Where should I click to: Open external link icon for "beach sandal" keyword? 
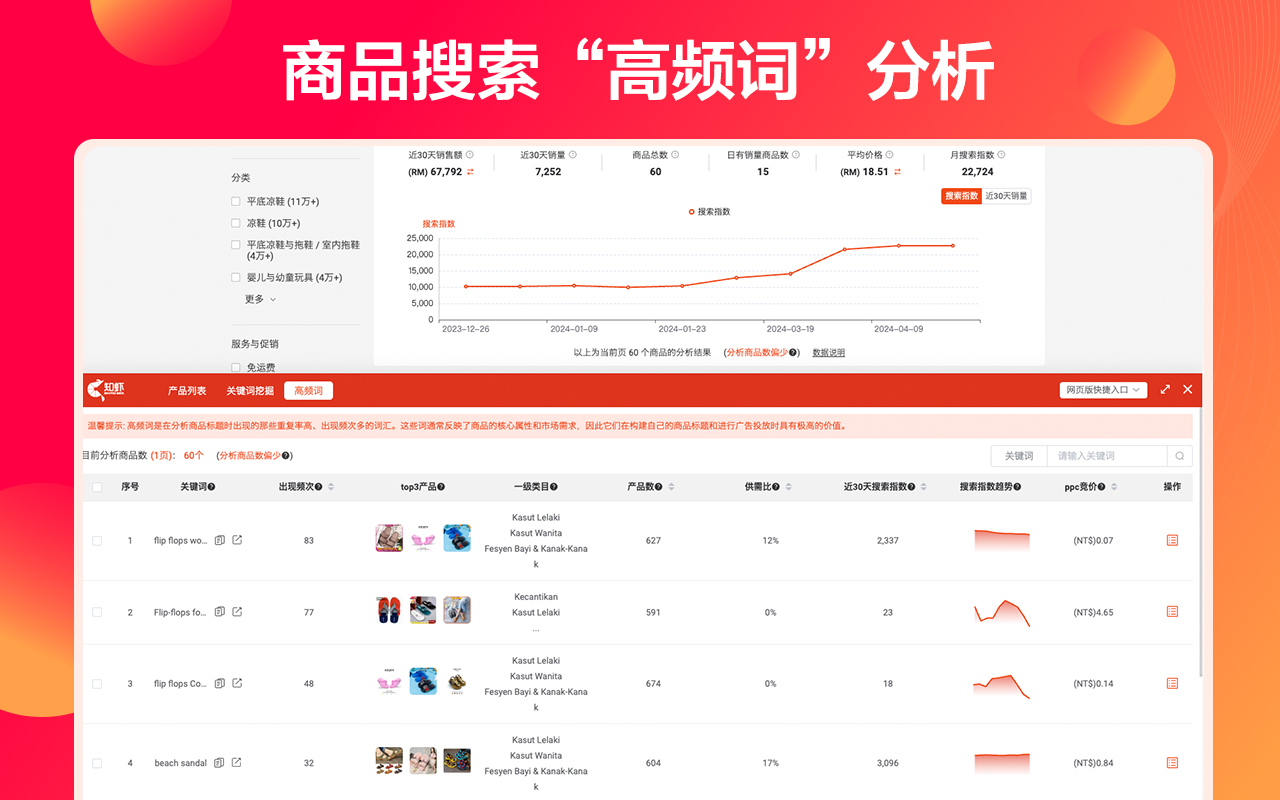click(x=236, y=762)
